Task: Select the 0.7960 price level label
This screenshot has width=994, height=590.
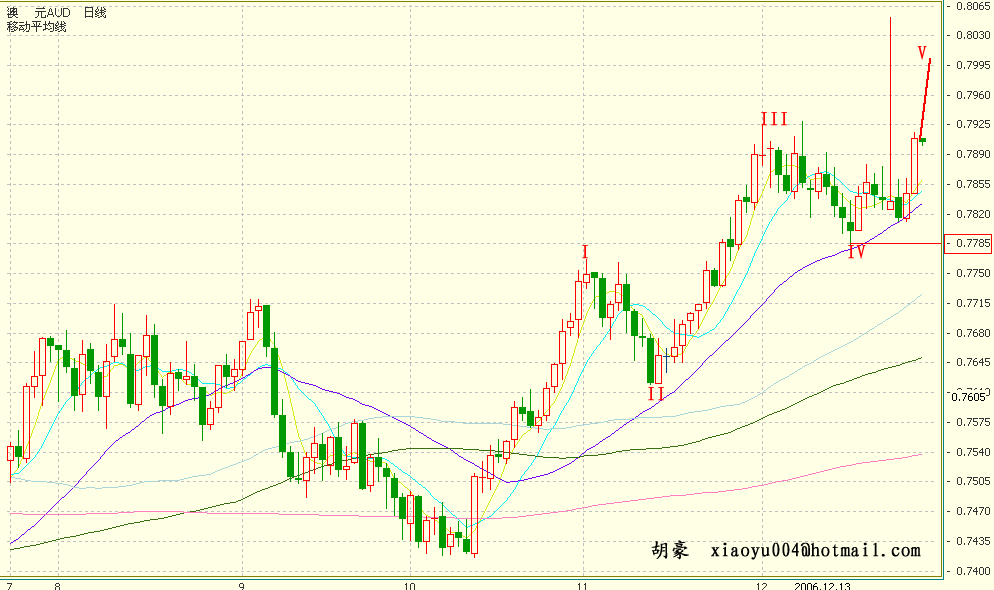Action: point(973,94)
